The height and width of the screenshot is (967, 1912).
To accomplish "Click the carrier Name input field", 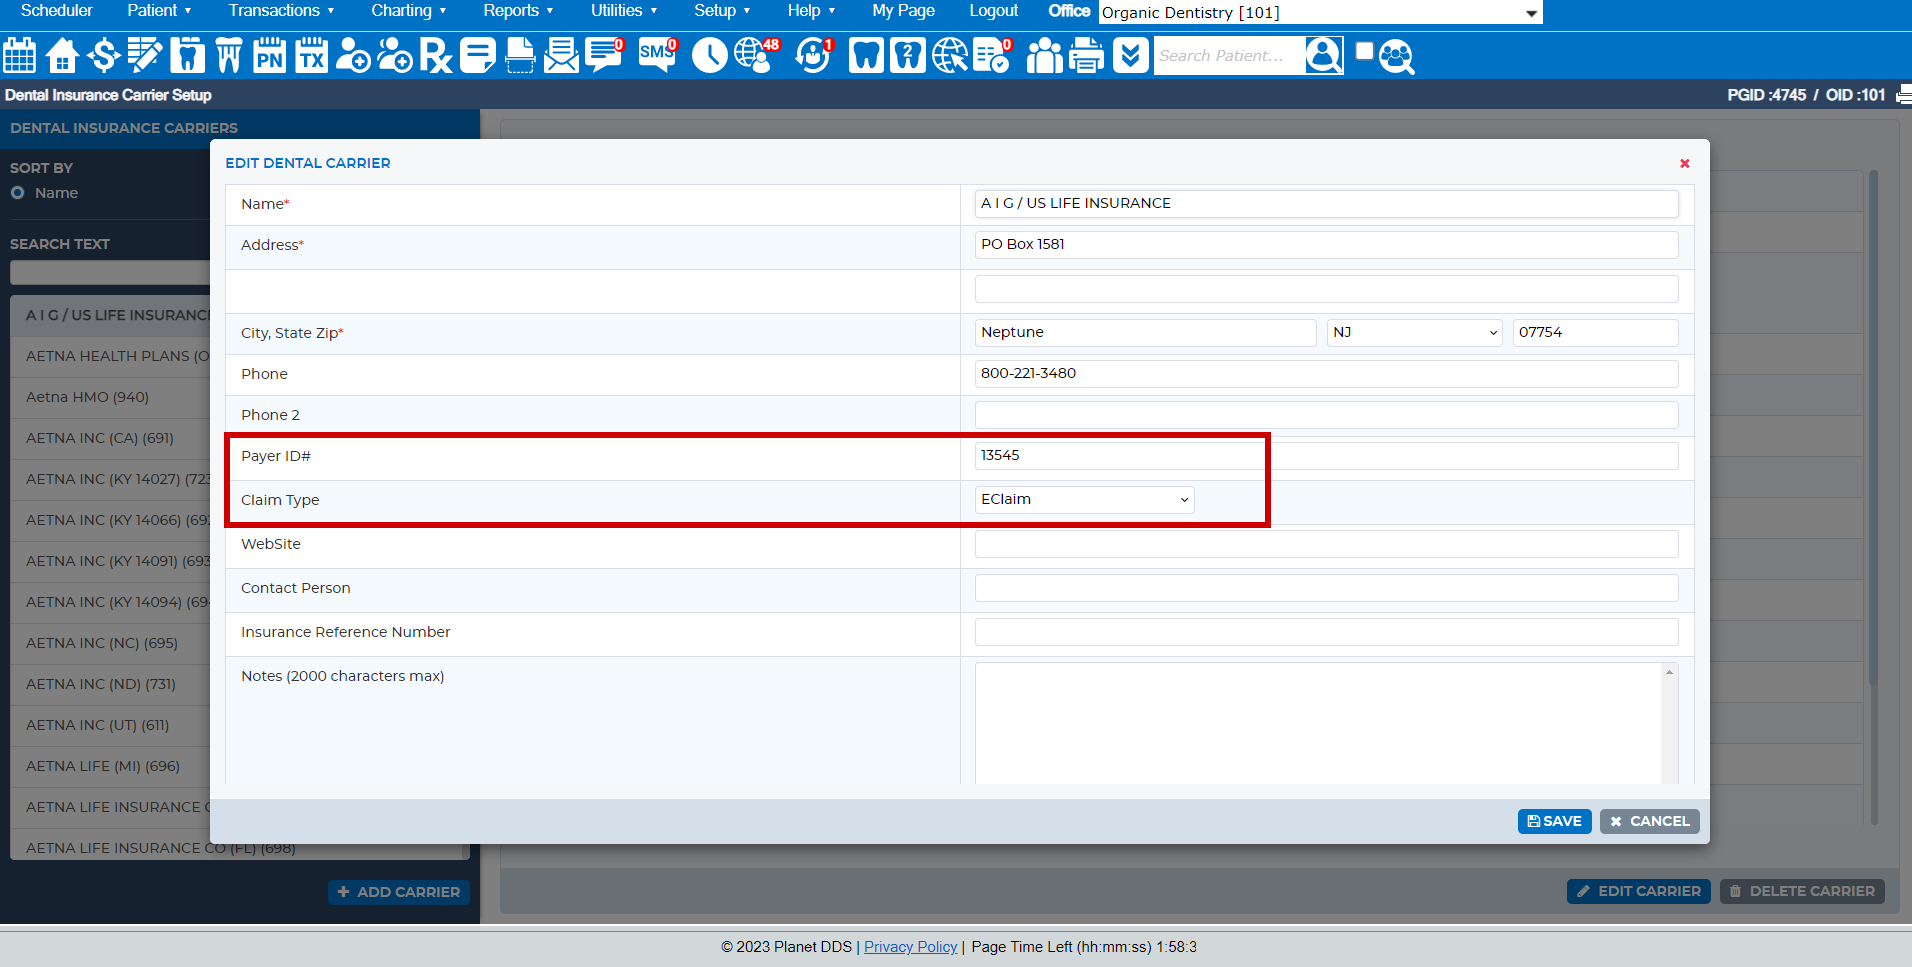I will point(1326,203).
